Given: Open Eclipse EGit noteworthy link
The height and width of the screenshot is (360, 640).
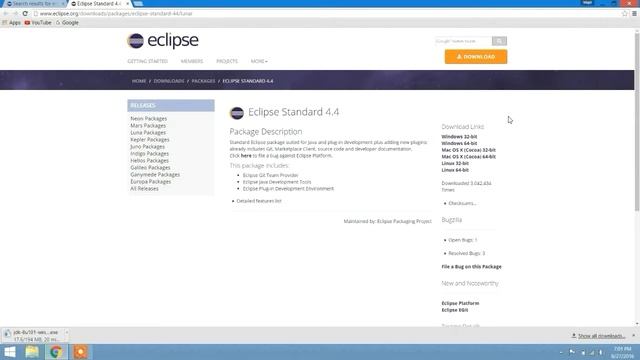Looking at the screenshot, I should coord(455,310).
